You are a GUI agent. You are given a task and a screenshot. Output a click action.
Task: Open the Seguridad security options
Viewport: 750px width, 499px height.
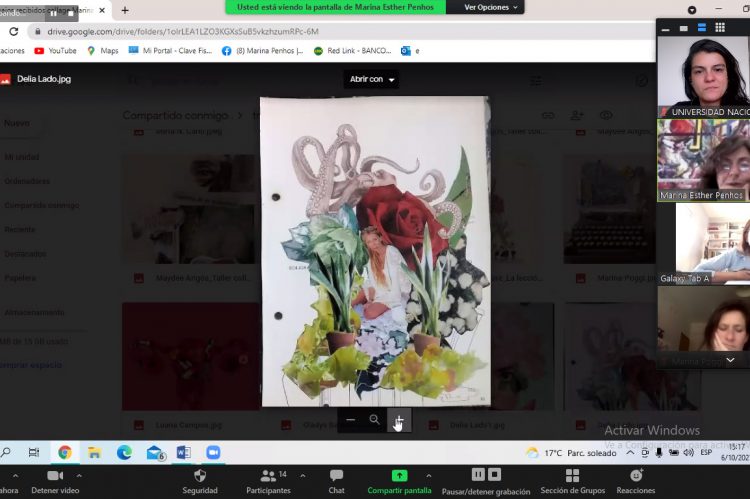coord(200,481)
